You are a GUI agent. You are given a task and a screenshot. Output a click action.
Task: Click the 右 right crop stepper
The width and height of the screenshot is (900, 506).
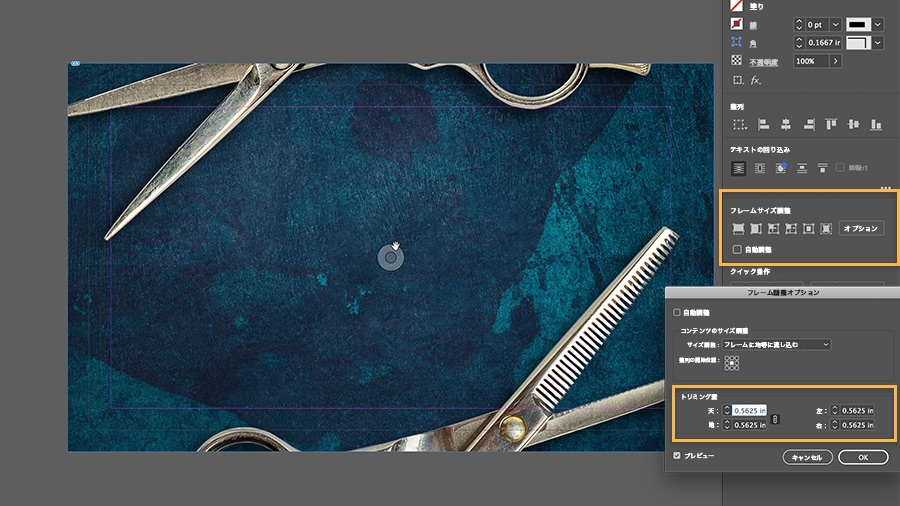click(x=835, y=425)
